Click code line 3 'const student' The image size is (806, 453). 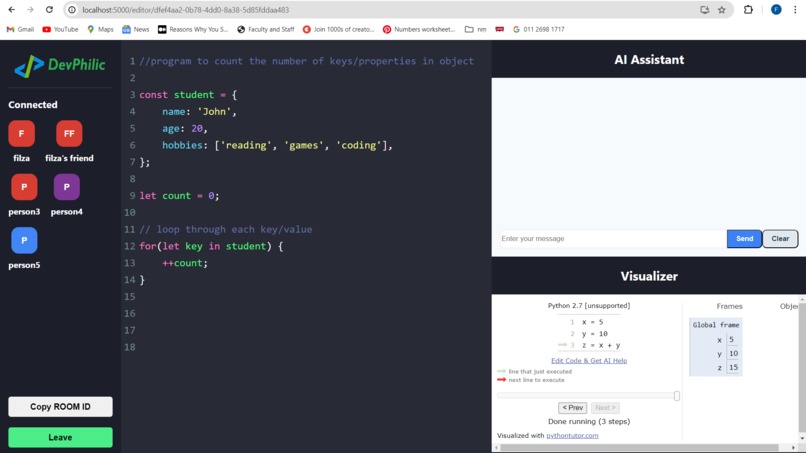click(188, 95)
